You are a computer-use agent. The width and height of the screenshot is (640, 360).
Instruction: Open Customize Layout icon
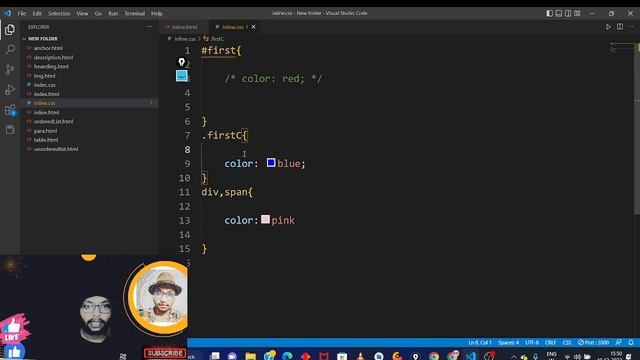tap(577, 13)
